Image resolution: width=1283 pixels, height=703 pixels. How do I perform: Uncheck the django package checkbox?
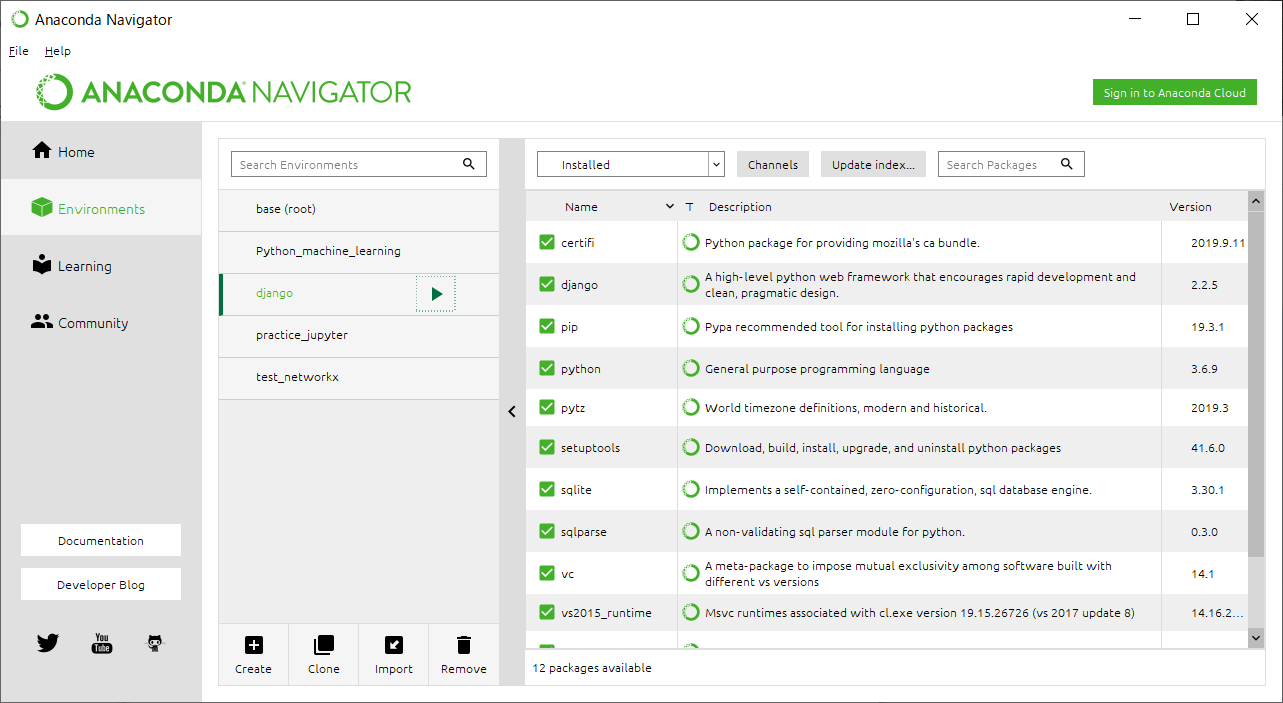click(x=546, y=284)
